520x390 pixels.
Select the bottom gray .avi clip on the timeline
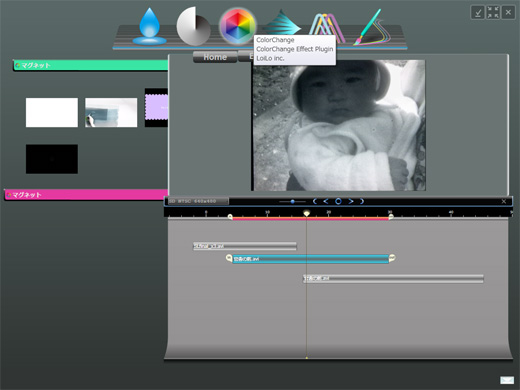(393, 279)
